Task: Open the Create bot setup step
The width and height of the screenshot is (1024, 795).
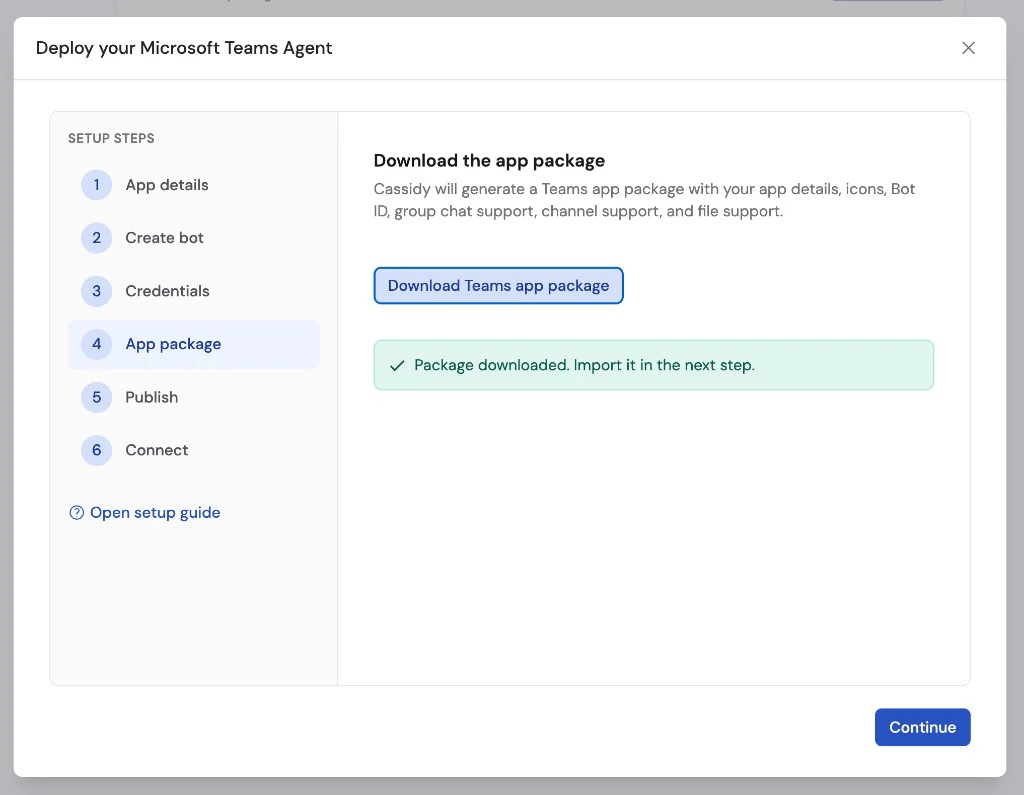Action: (x=193, y=238)
